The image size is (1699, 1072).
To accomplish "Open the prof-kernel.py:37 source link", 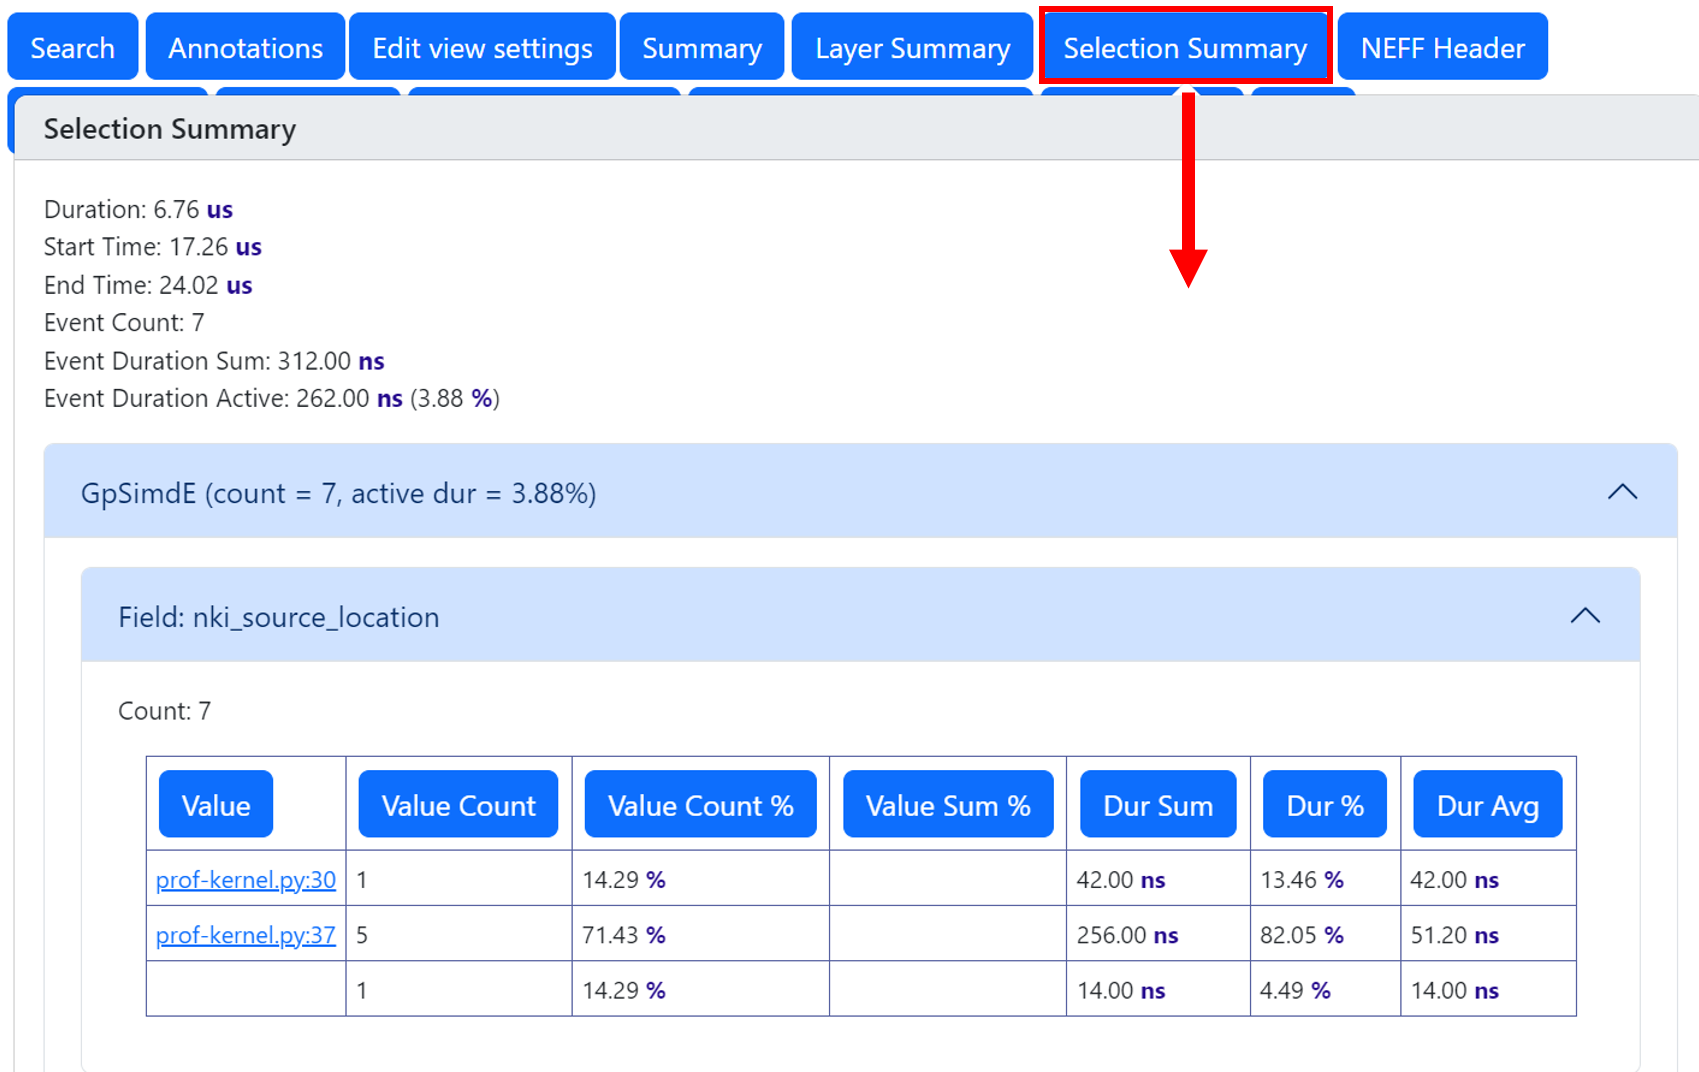I will pyautogui.click(x=246, y=935).
